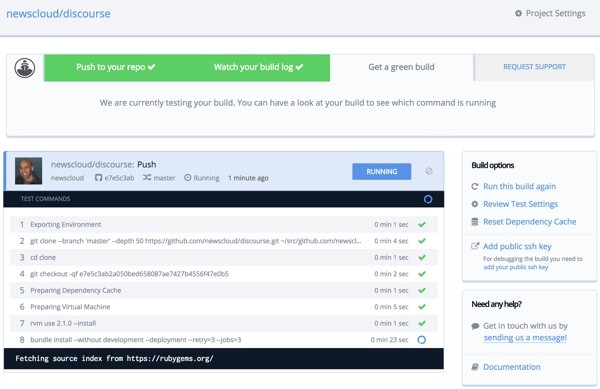Select the Get a green build step
Viewport: 600px width, 389px height.
(401, 67)
